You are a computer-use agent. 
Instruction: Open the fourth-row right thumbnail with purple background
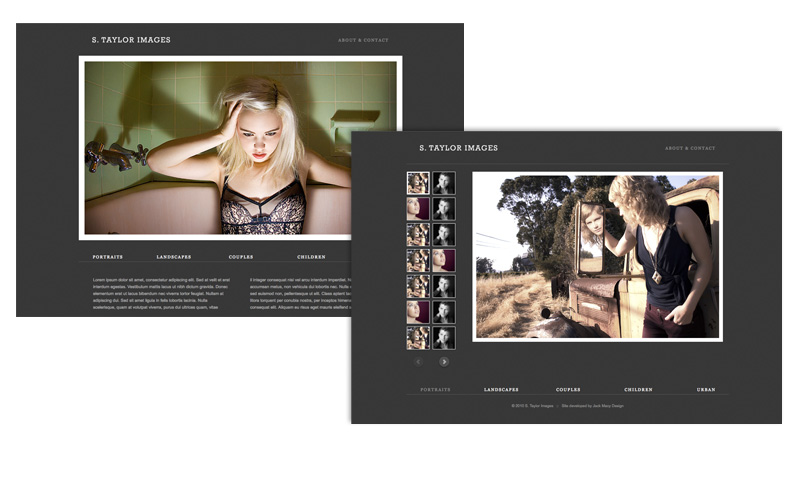(x=444, y=260)
